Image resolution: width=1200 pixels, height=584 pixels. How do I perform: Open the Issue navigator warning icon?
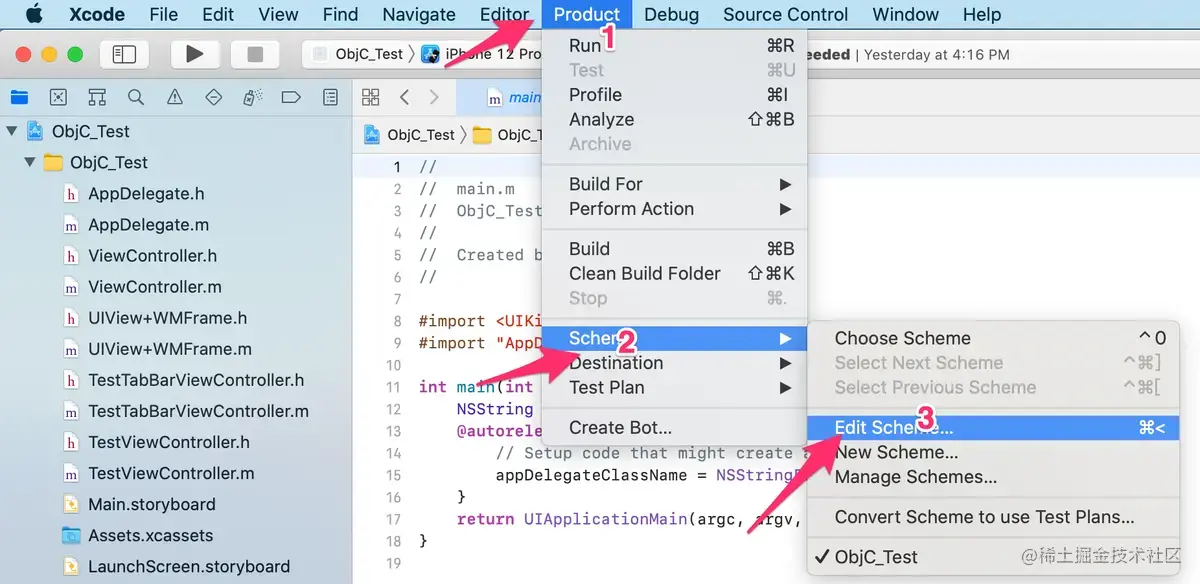[x=175, y=97]
